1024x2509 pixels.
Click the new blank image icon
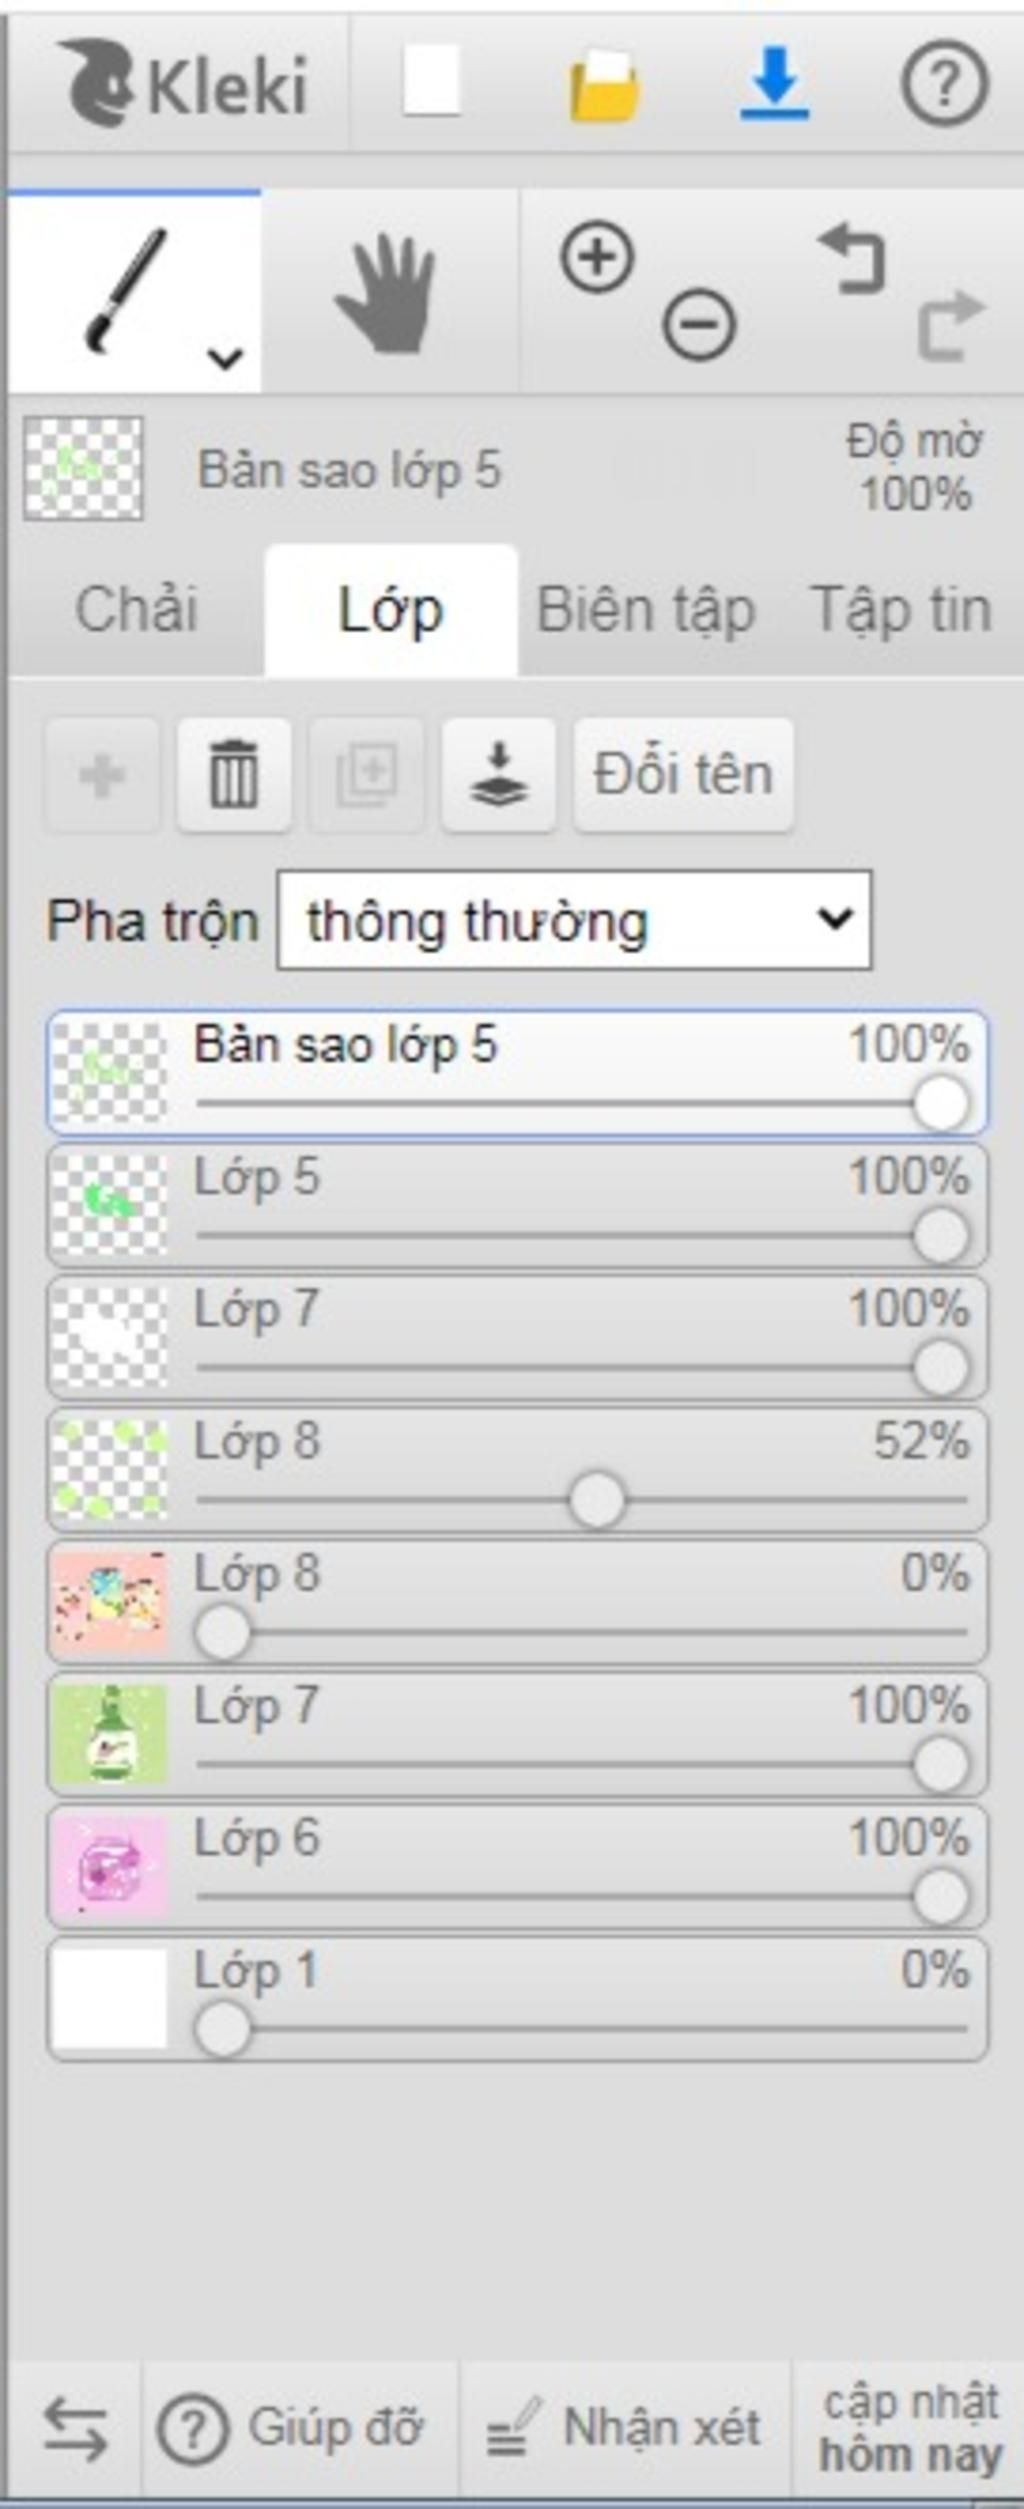(431, 81)
